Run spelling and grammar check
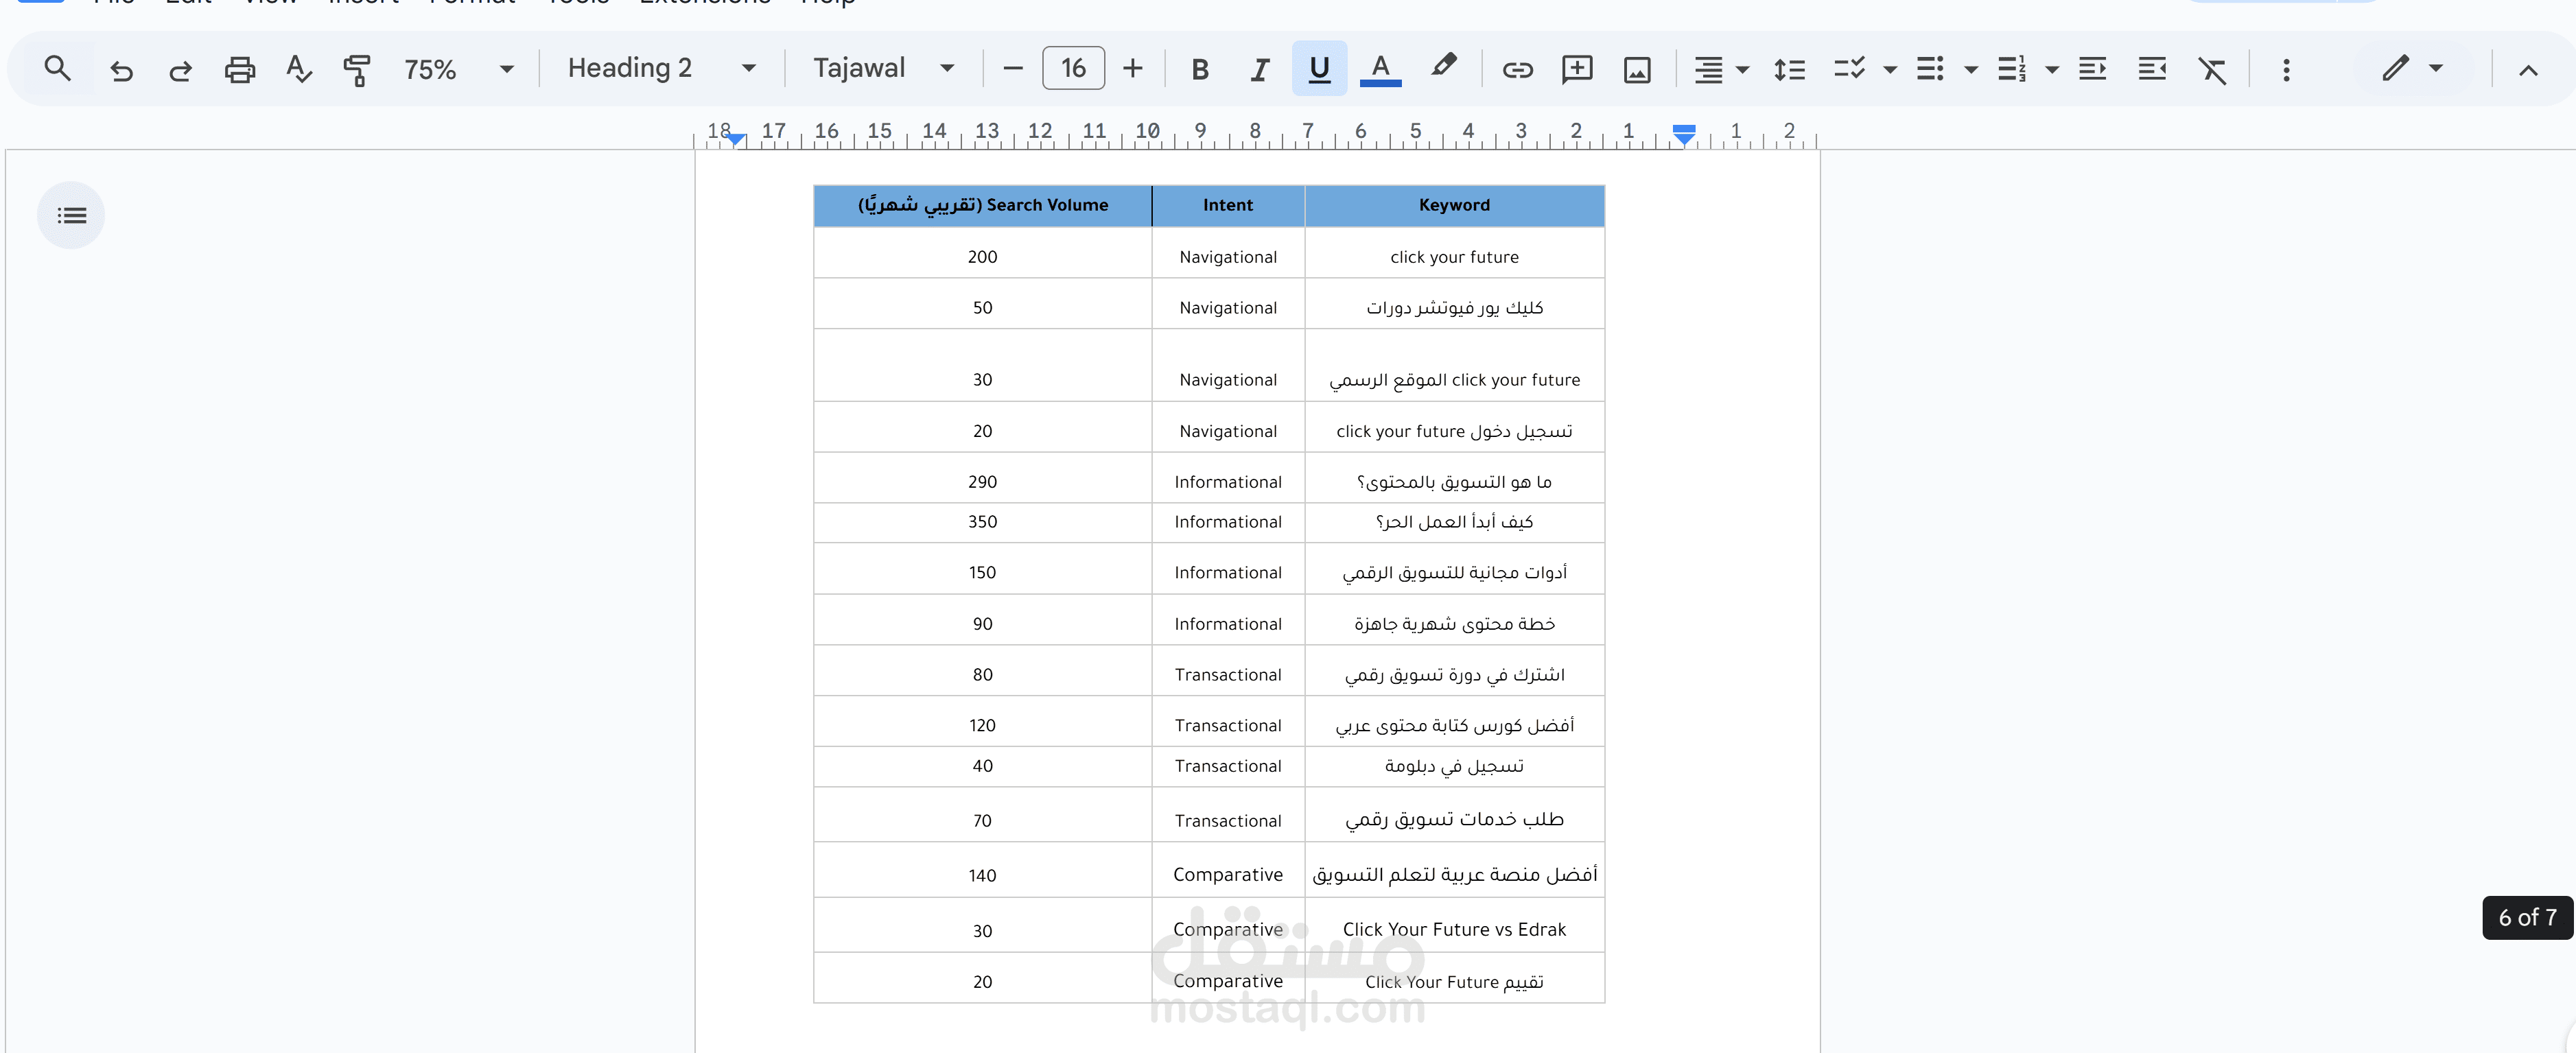 point(298,69)
